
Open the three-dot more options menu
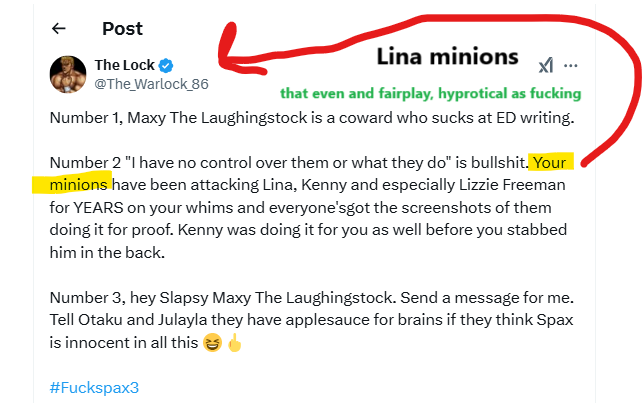pyautogui.click(x=571, y=66)
